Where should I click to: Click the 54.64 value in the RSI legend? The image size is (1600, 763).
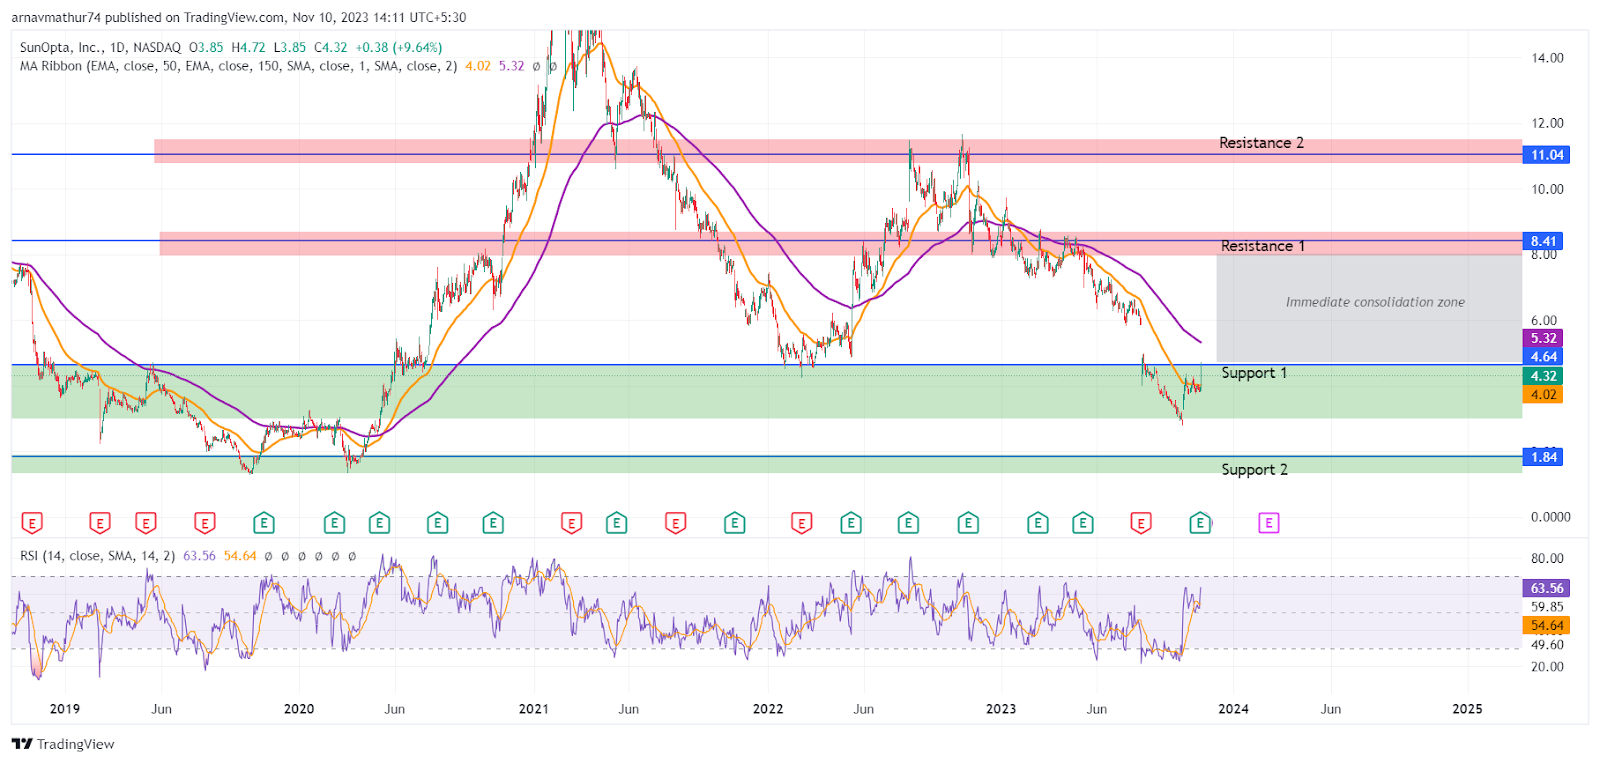point(240,556)
